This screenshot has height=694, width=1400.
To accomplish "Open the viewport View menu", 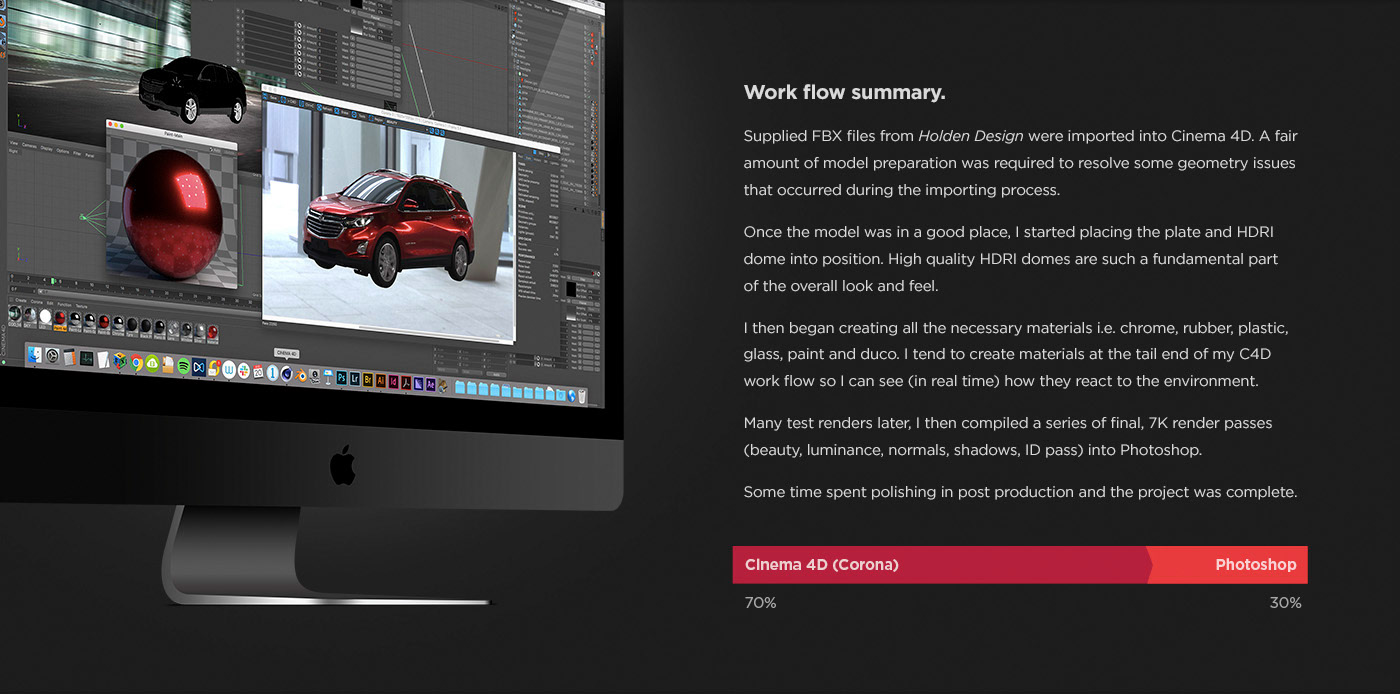I will [13, 143].
